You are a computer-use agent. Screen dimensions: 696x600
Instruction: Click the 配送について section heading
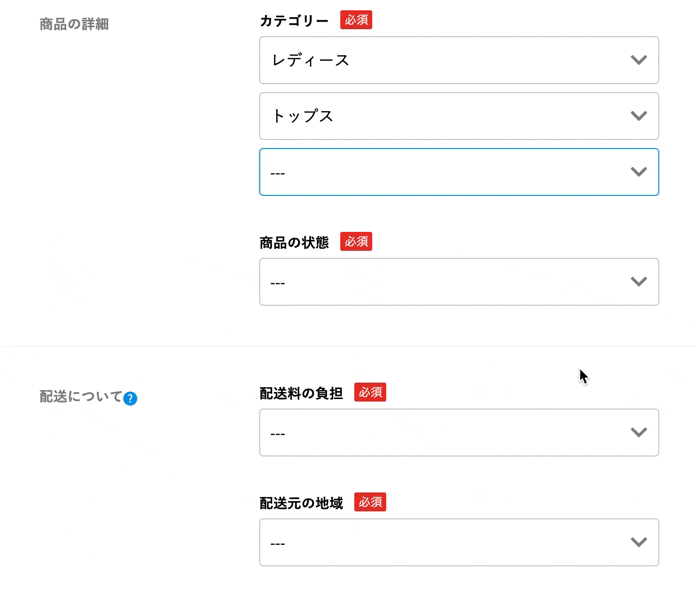pyautogui.click(x=81, y=396)
